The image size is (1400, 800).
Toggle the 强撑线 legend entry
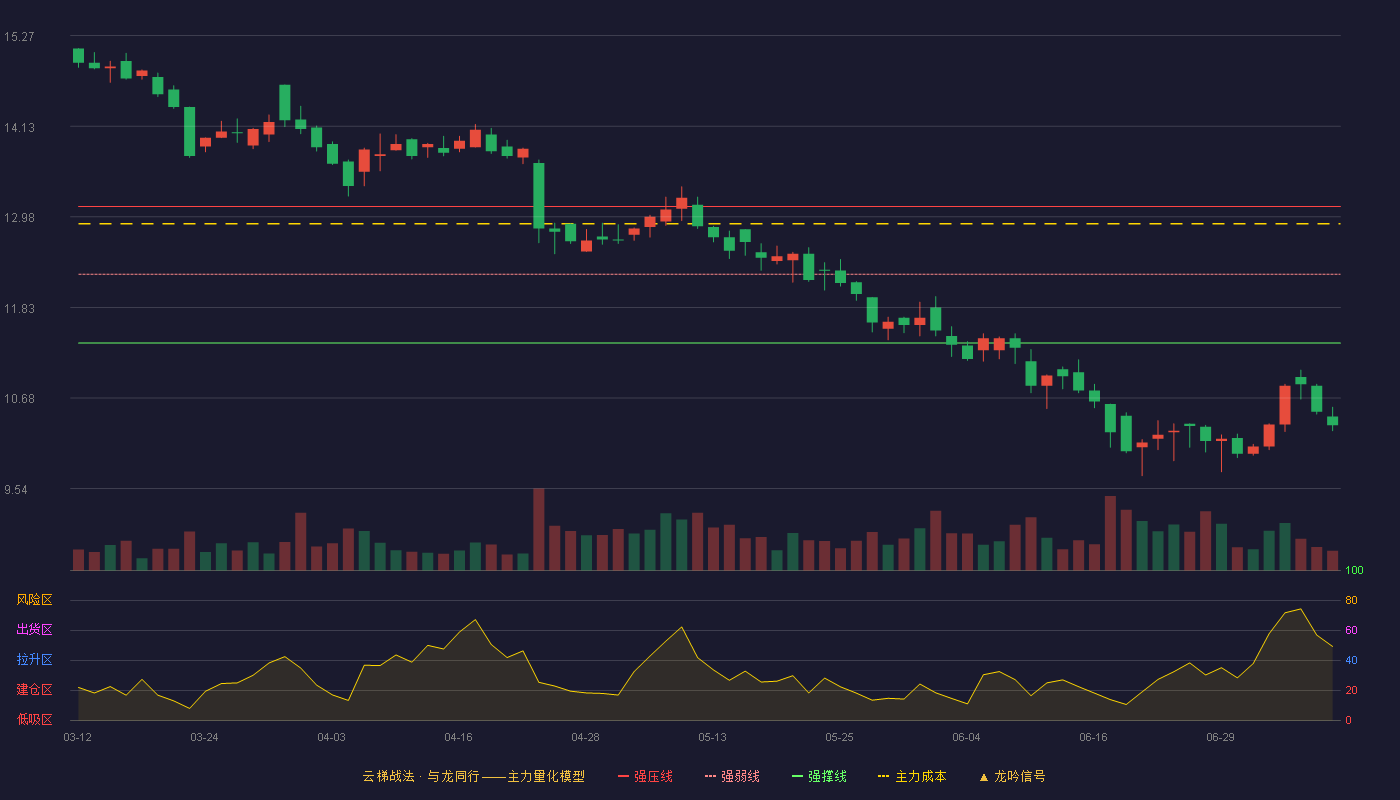(x=819, y=776)
